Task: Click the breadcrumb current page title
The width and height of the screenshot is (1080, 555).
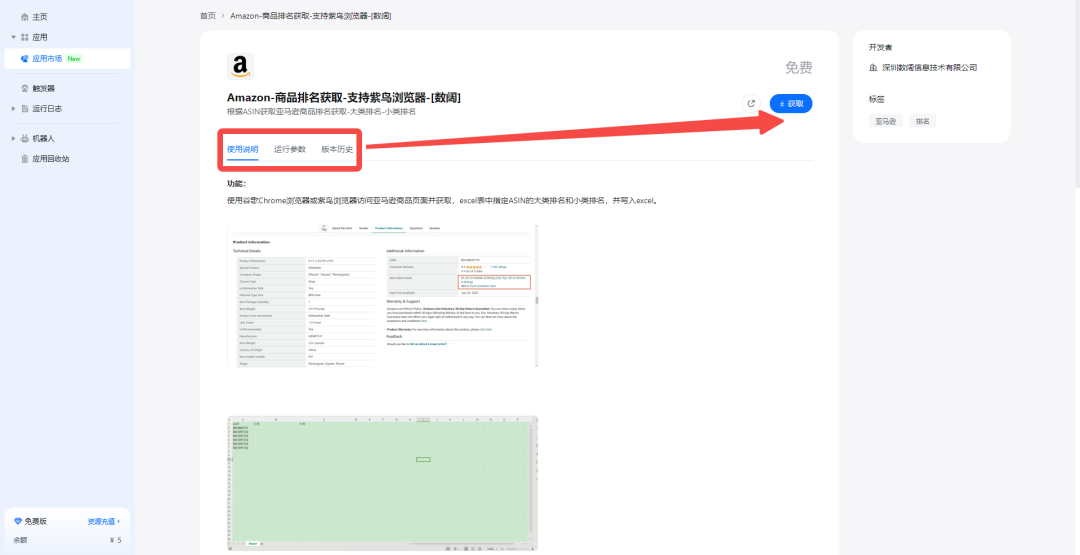Action: (x=311, y=15)
